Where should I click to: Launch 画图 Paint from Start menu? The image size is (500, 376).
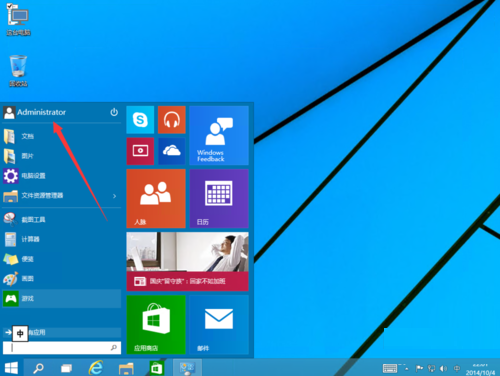point(61,279)
